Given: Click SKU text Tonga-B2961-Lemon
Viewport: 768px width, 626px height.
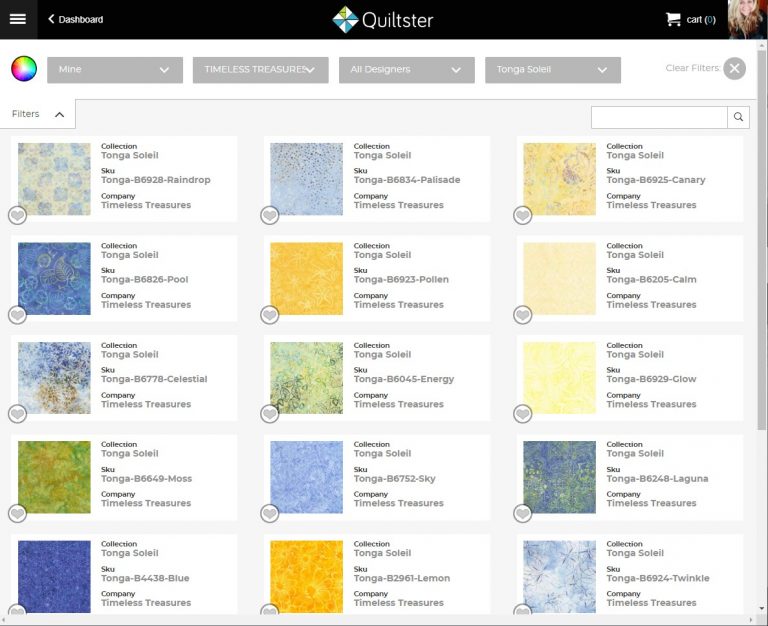Looking at the screenshot, I should tap(402, 578).
